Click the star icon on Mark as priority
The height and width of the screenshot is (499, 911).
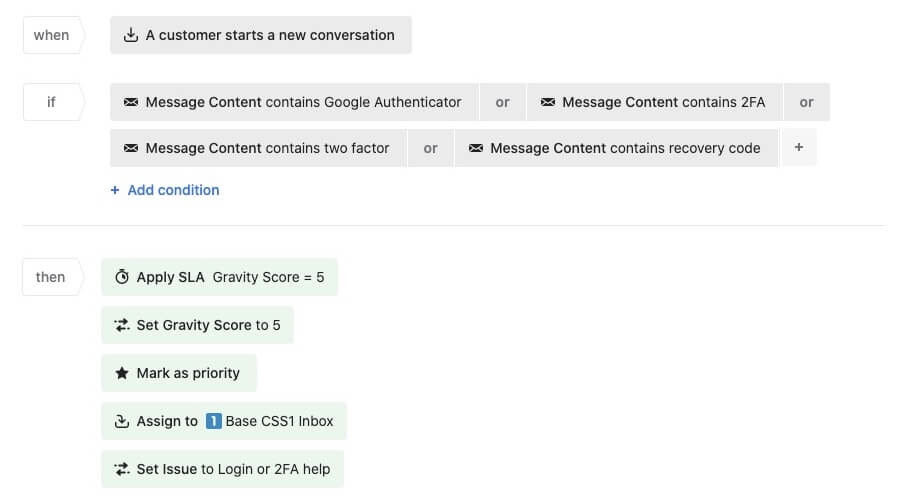point(122,373)
